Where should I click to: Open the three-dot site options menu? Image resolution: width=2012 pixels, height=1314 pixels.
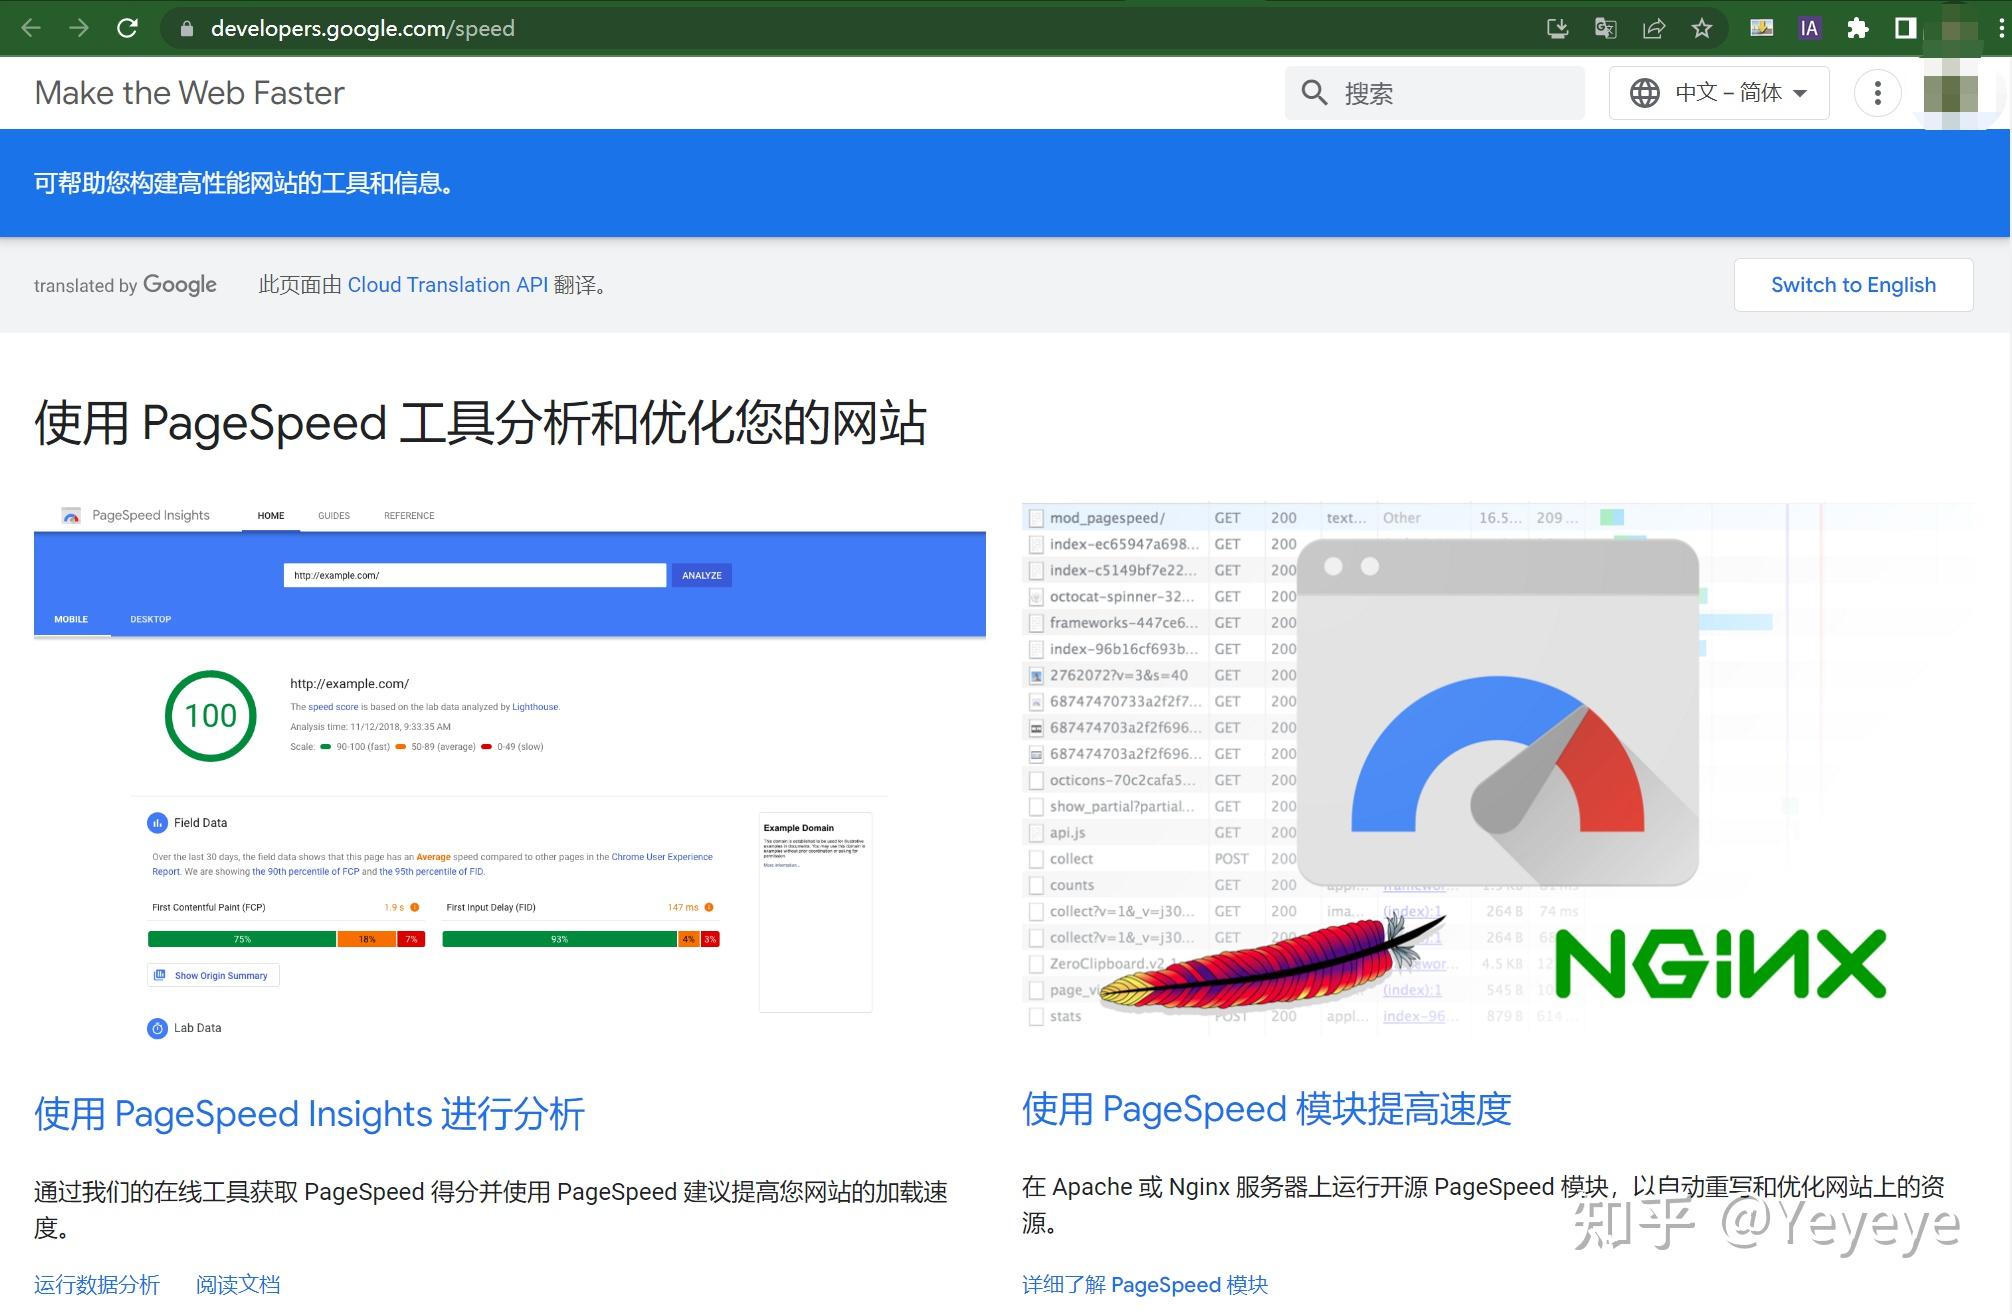(x=1877, y=93)
